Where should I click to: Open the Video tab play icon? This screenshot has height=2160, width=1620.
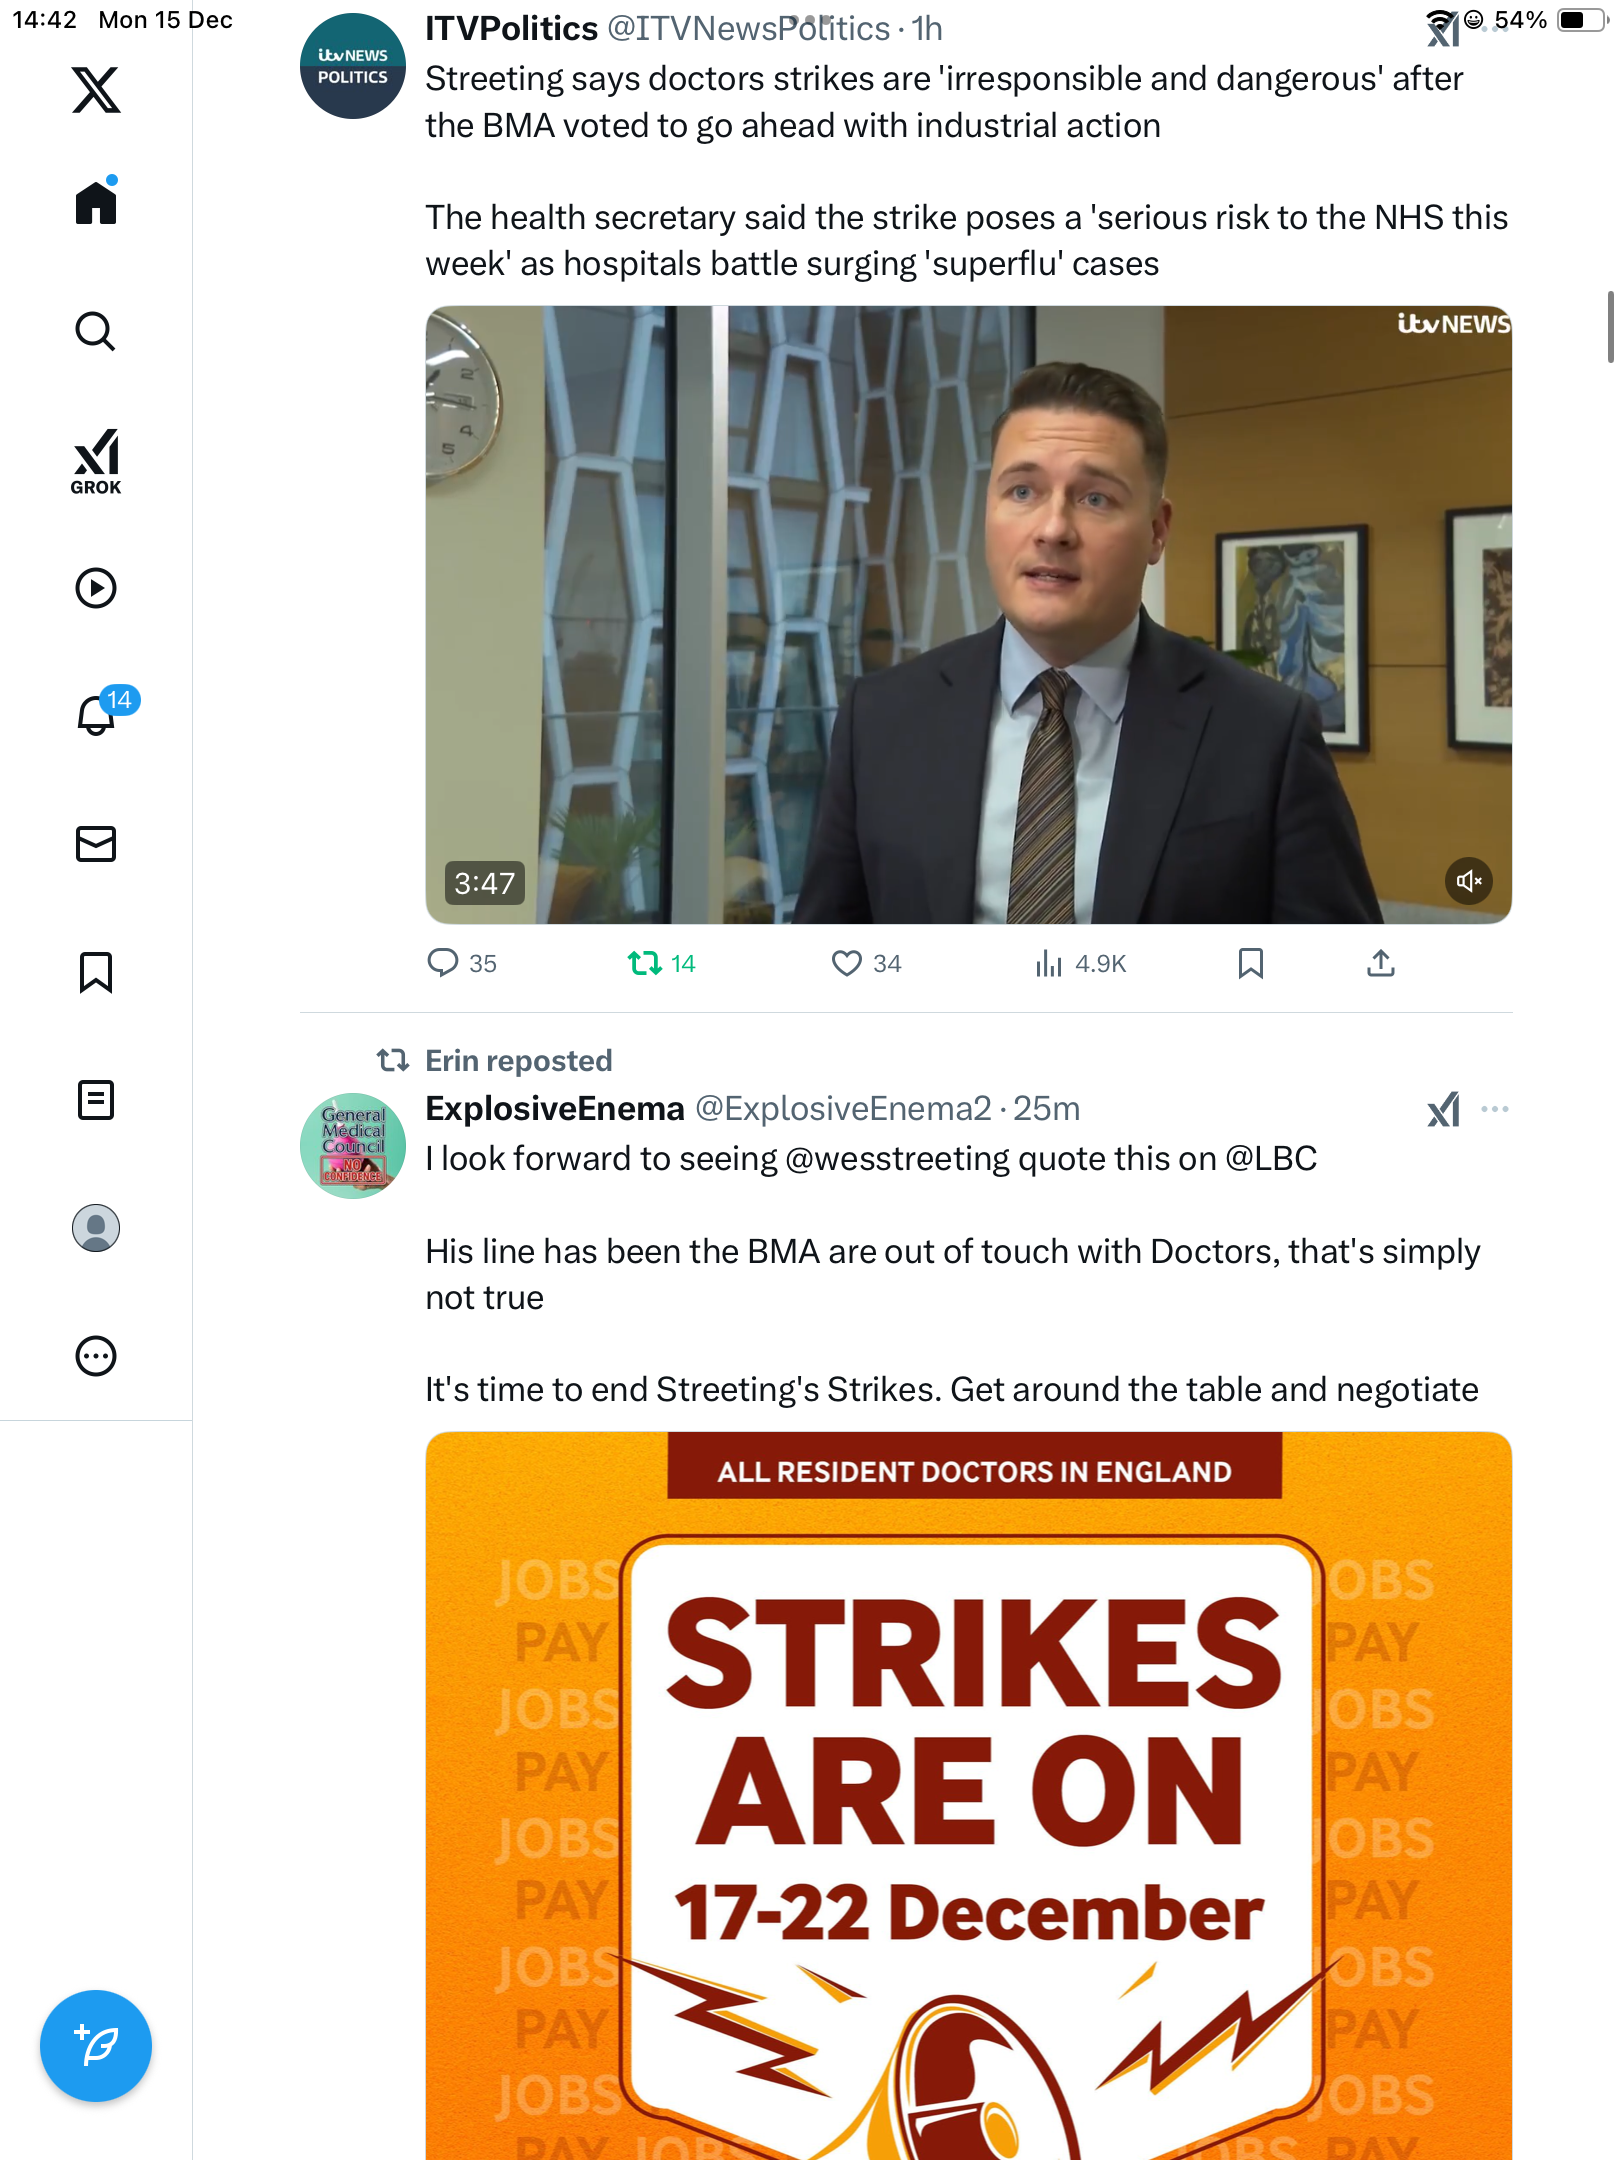click(96, 588)
